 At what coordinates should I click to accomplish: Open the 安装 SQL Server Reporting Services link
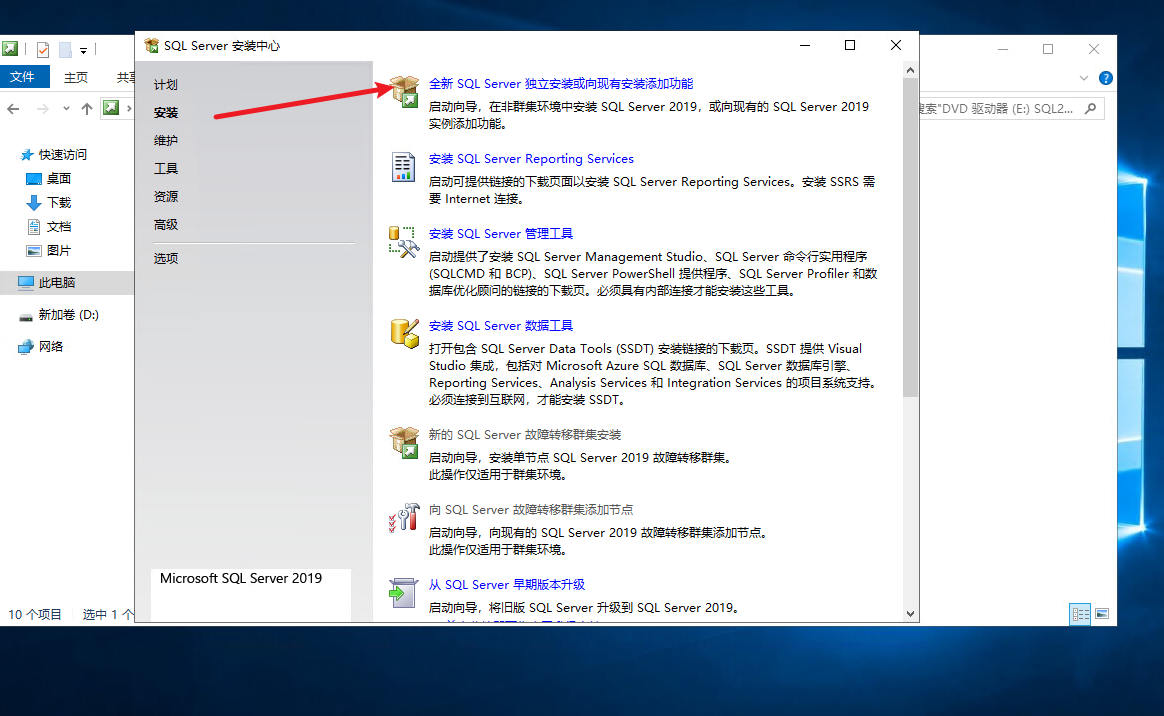[x=531, y=159]
